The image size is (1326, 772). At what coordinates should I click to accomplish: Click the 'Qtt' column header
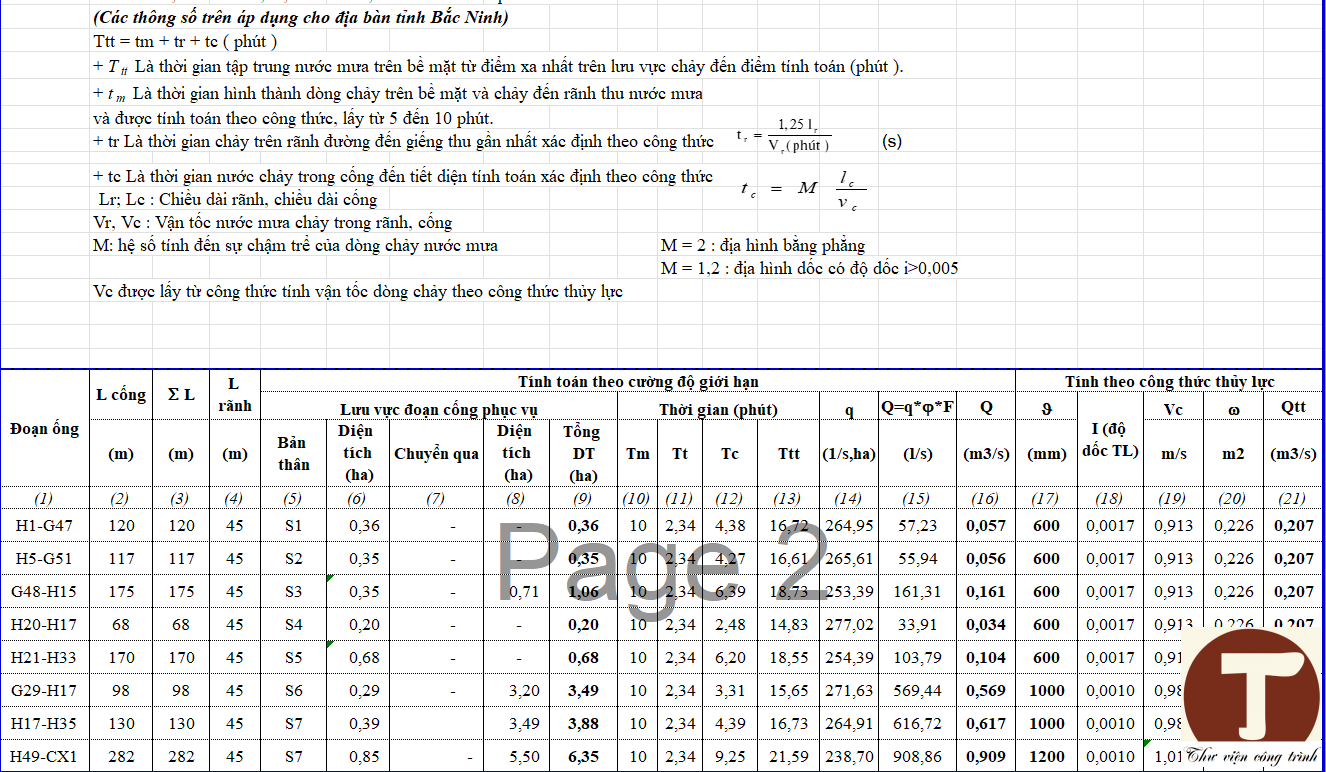(x=1293, y=406)
